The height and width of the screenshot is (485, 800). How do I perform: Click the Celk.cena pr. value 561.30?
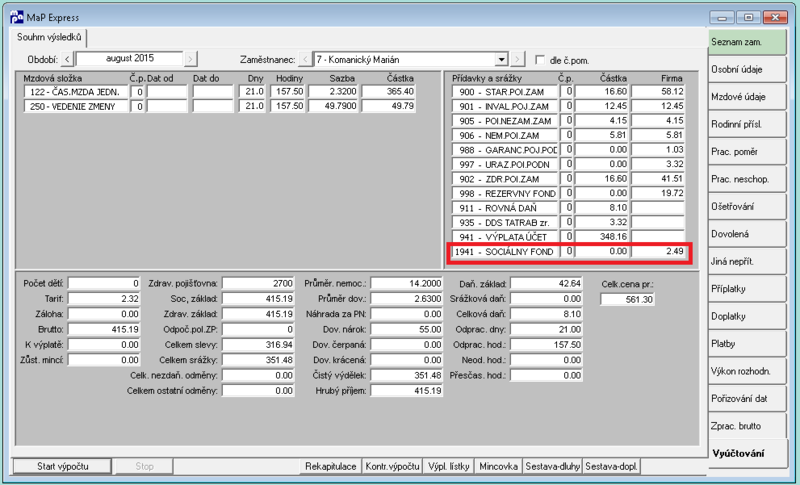point(627,299)
